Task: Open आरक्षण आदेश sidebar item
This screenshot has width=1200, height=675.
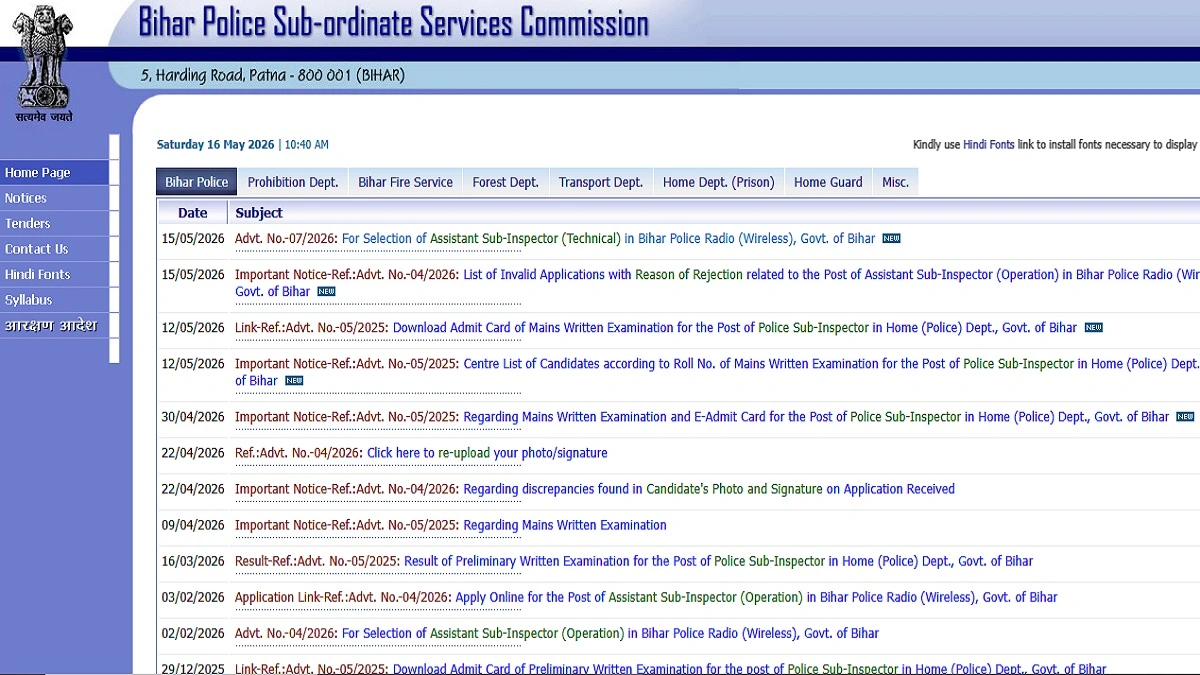Action: 54,326
